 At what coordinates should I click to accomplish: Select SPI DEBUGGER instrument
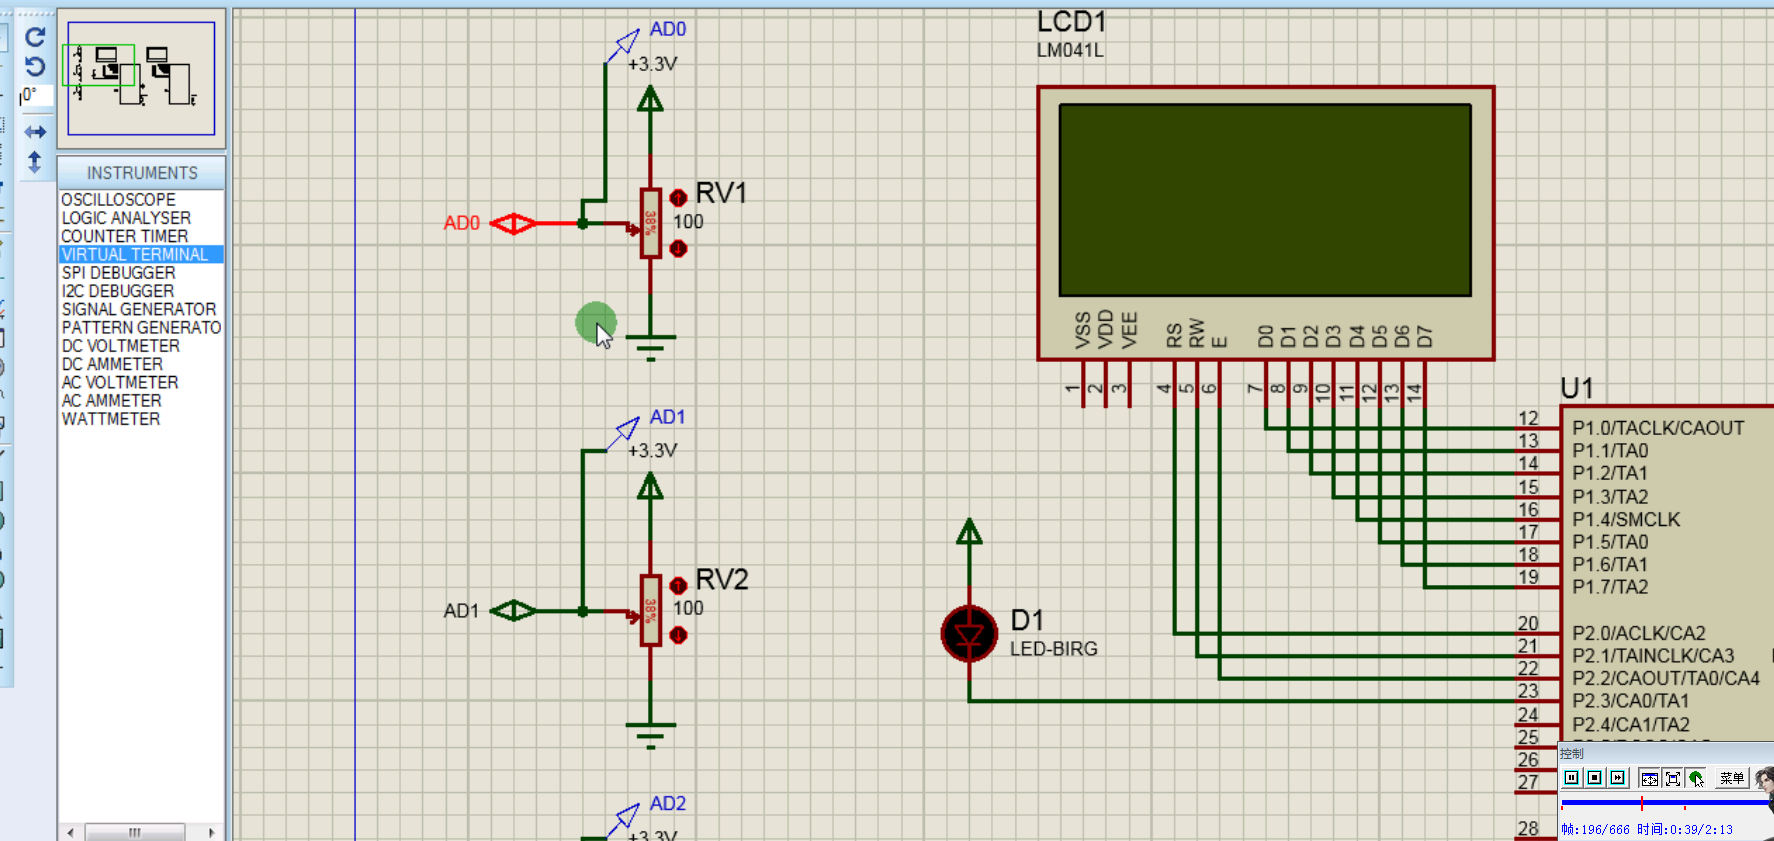click(x=141, y=273)
